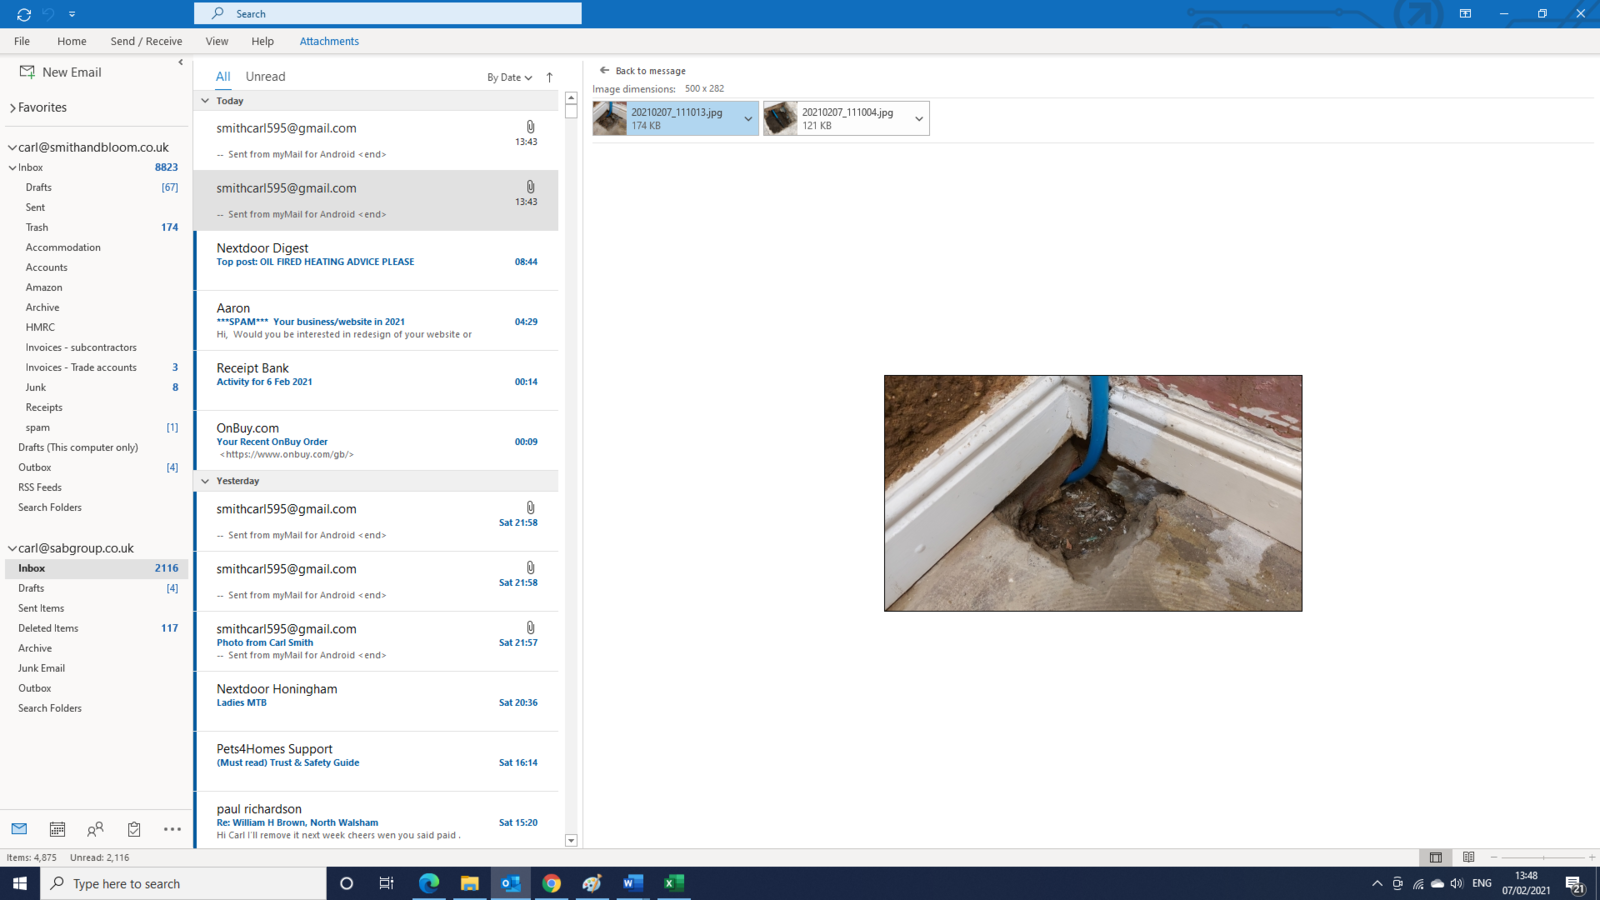Click the New Email button
The width and height of the screenshot is (1600, 900).
coord(61,72)
